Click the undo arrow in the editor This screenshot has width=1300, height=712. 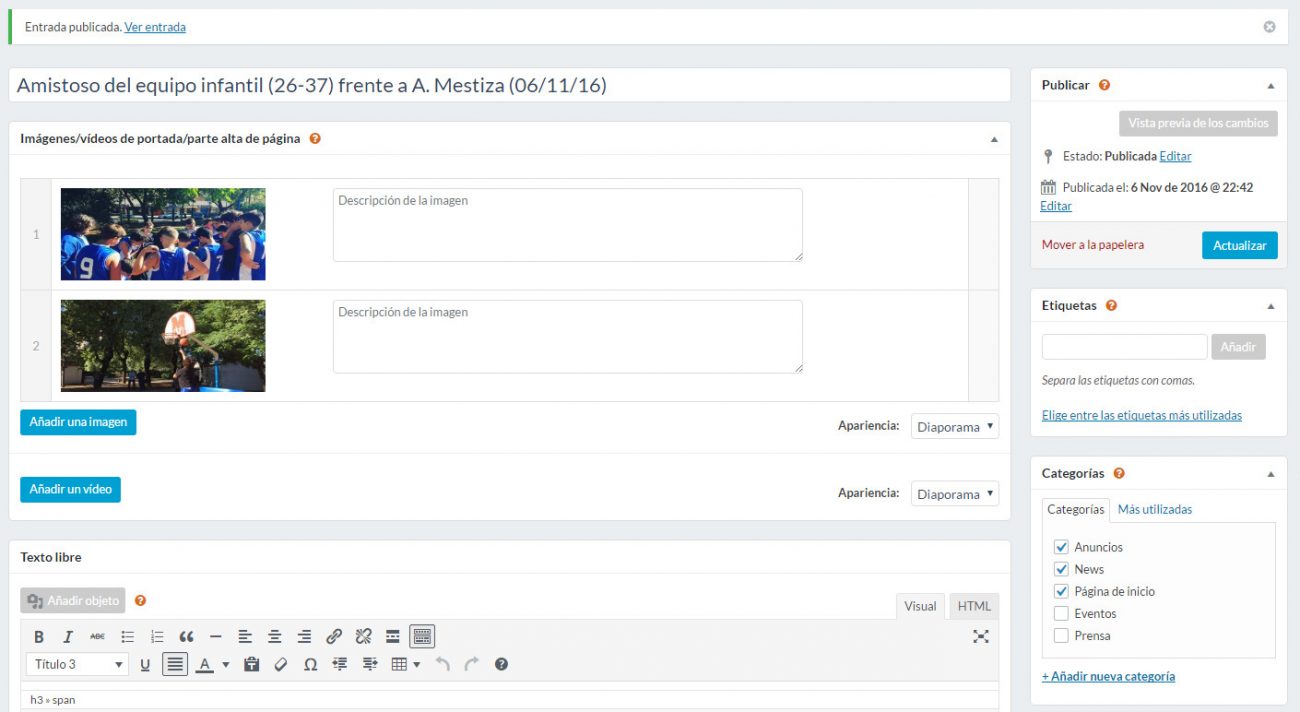coord(443,664)
